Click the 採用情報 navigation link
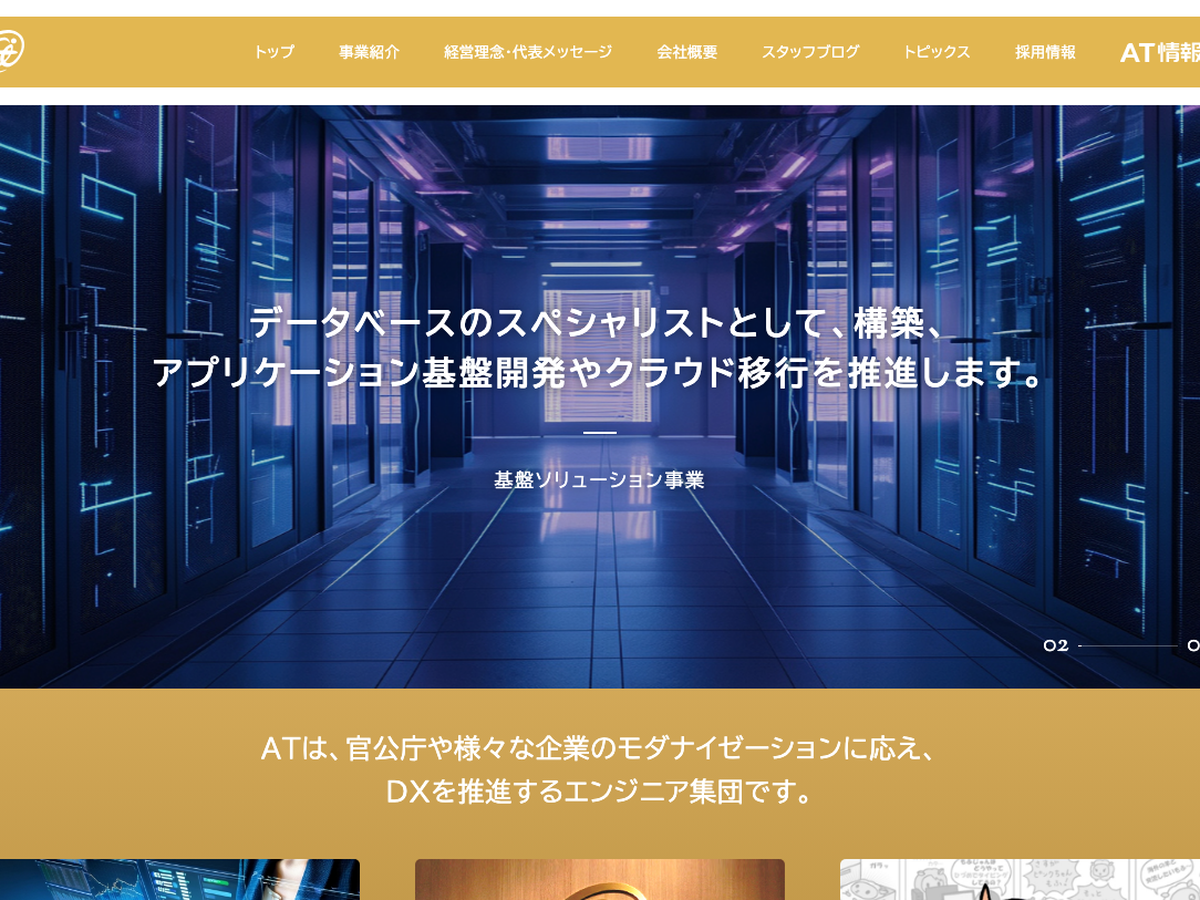 click(1045, 52)
